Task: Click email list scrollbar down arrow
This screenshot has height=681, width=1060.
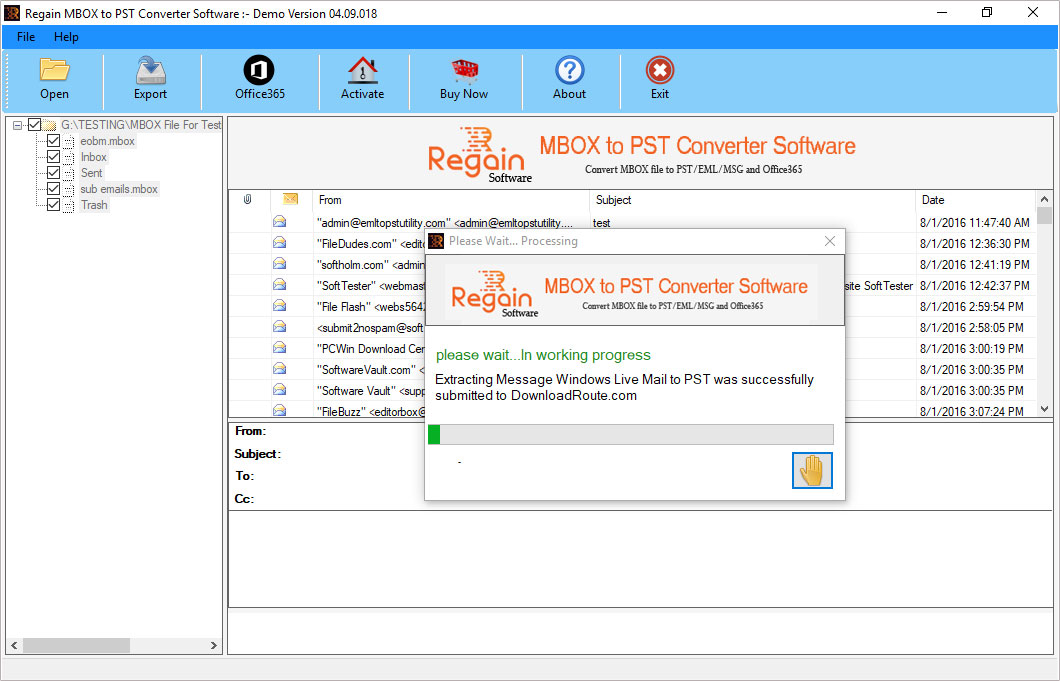Action: click(1044, 408)
